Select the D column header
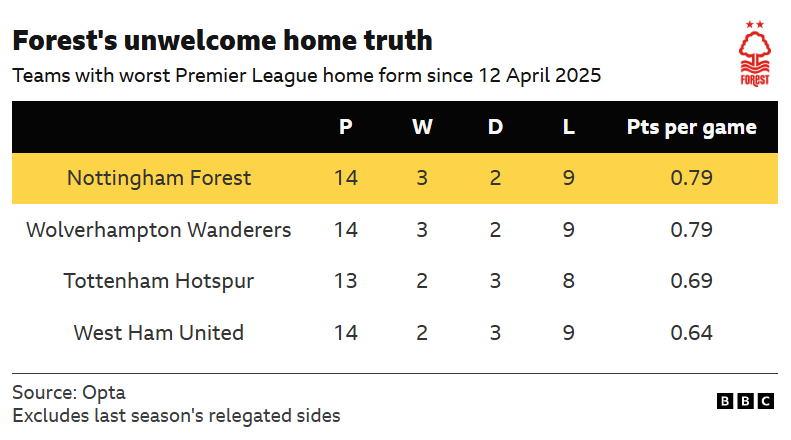The width and height of the screenshot is (791, 440). point(495,127)
